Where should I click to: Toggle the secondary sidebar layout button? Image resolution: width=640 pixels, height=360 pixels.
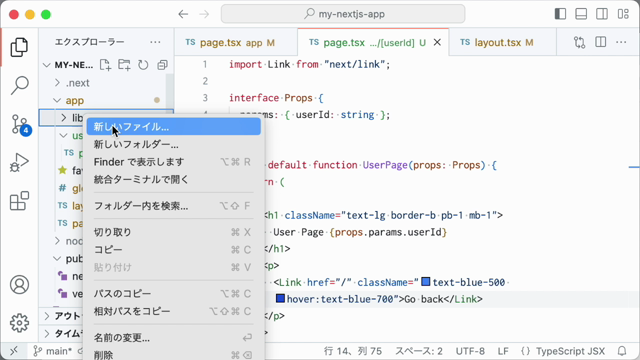coord(602,14)
